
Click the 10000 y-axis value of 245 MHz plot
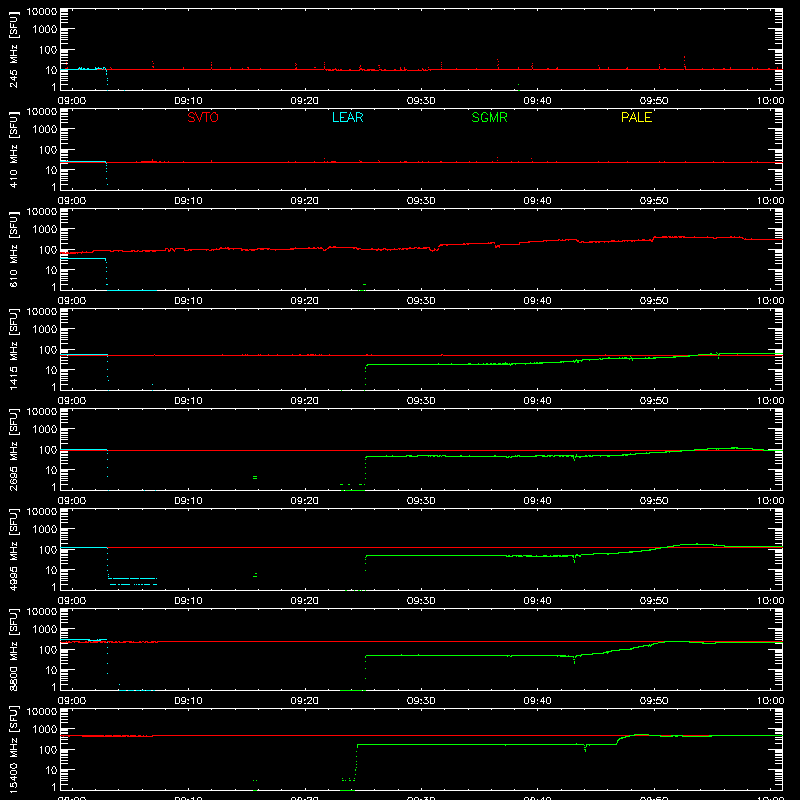pyautogui.click(x=42, y=12)
